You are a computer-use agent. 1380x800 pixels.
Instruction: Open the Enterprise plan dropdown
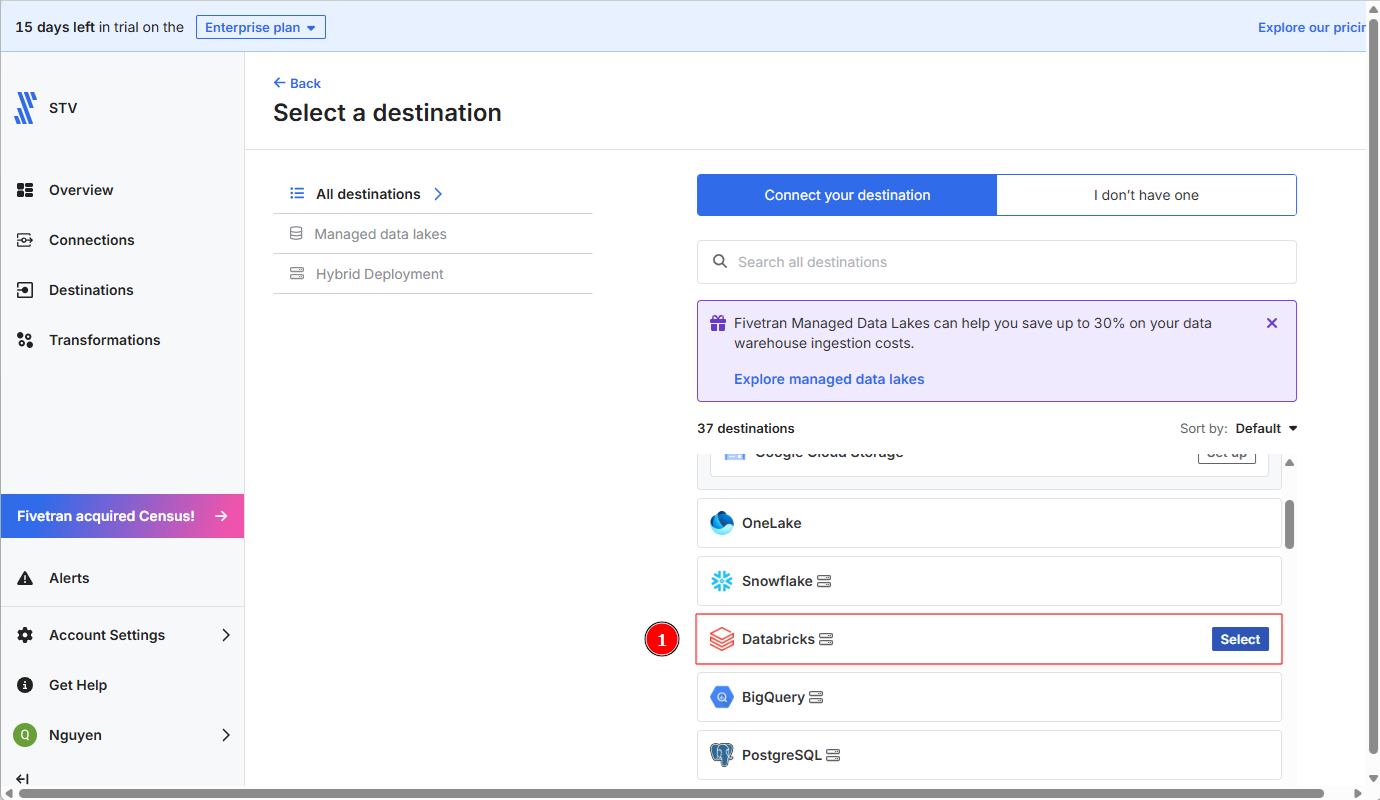pyautogui.click(x=260, y=28)
